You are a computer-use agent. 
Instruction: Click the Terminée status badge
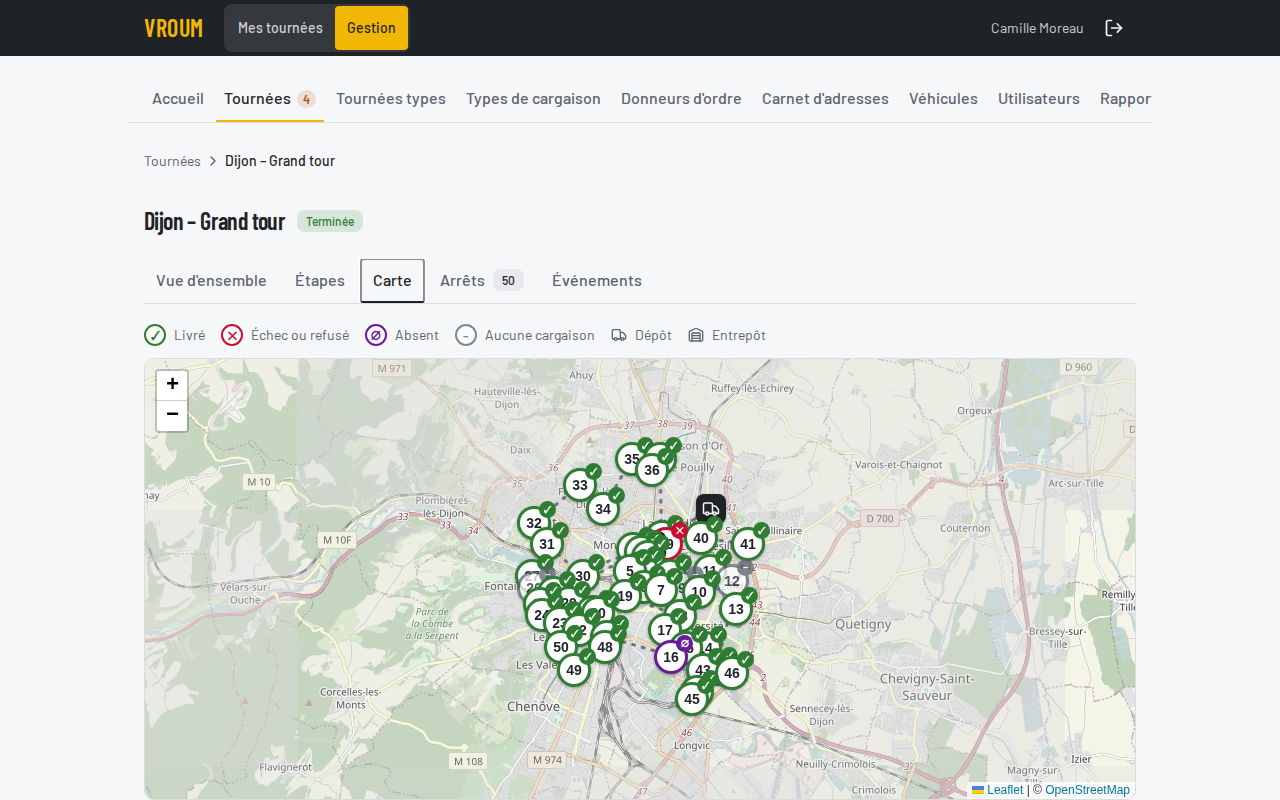tap(330, 221)
